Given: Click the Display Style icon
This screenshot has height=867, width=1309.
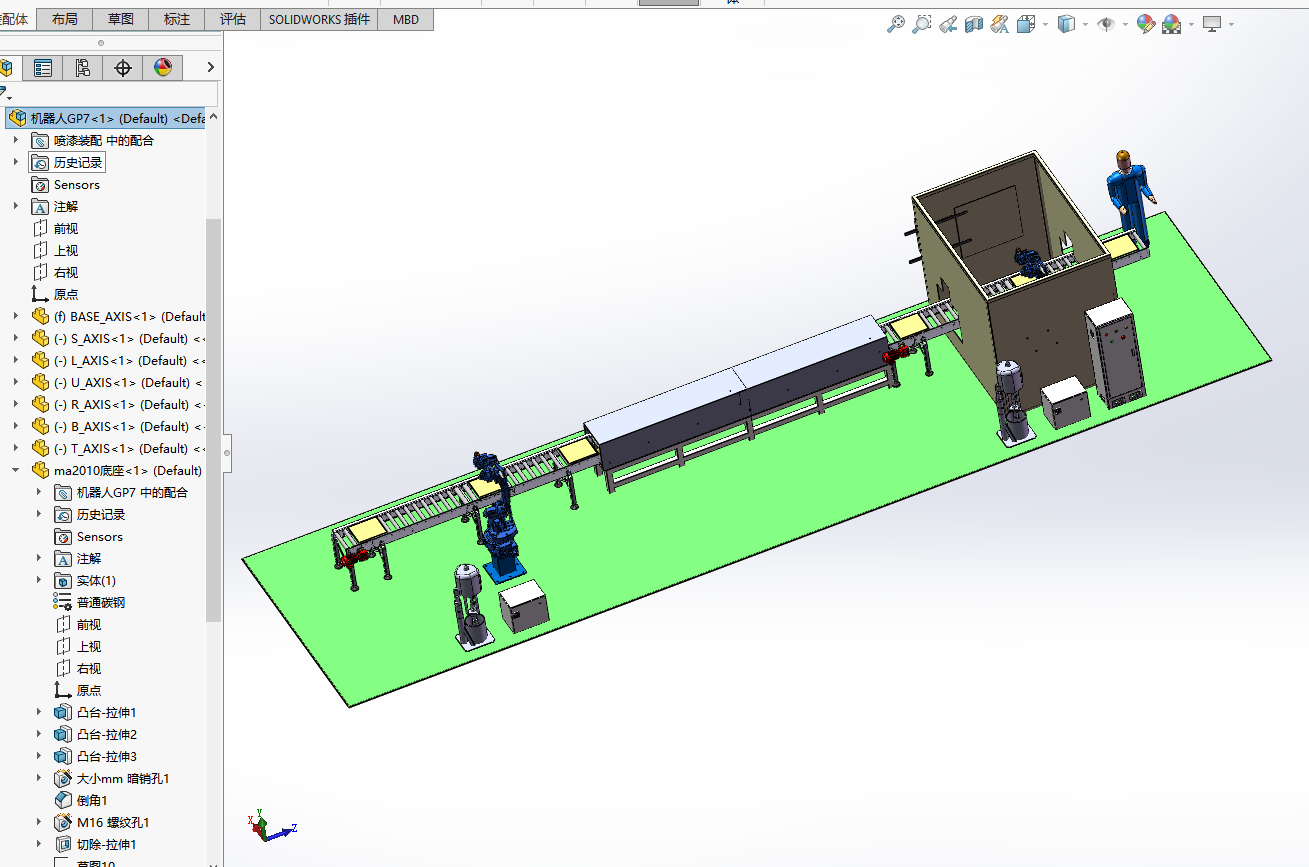Looking at the screenshot, I should coord(1067,24).
